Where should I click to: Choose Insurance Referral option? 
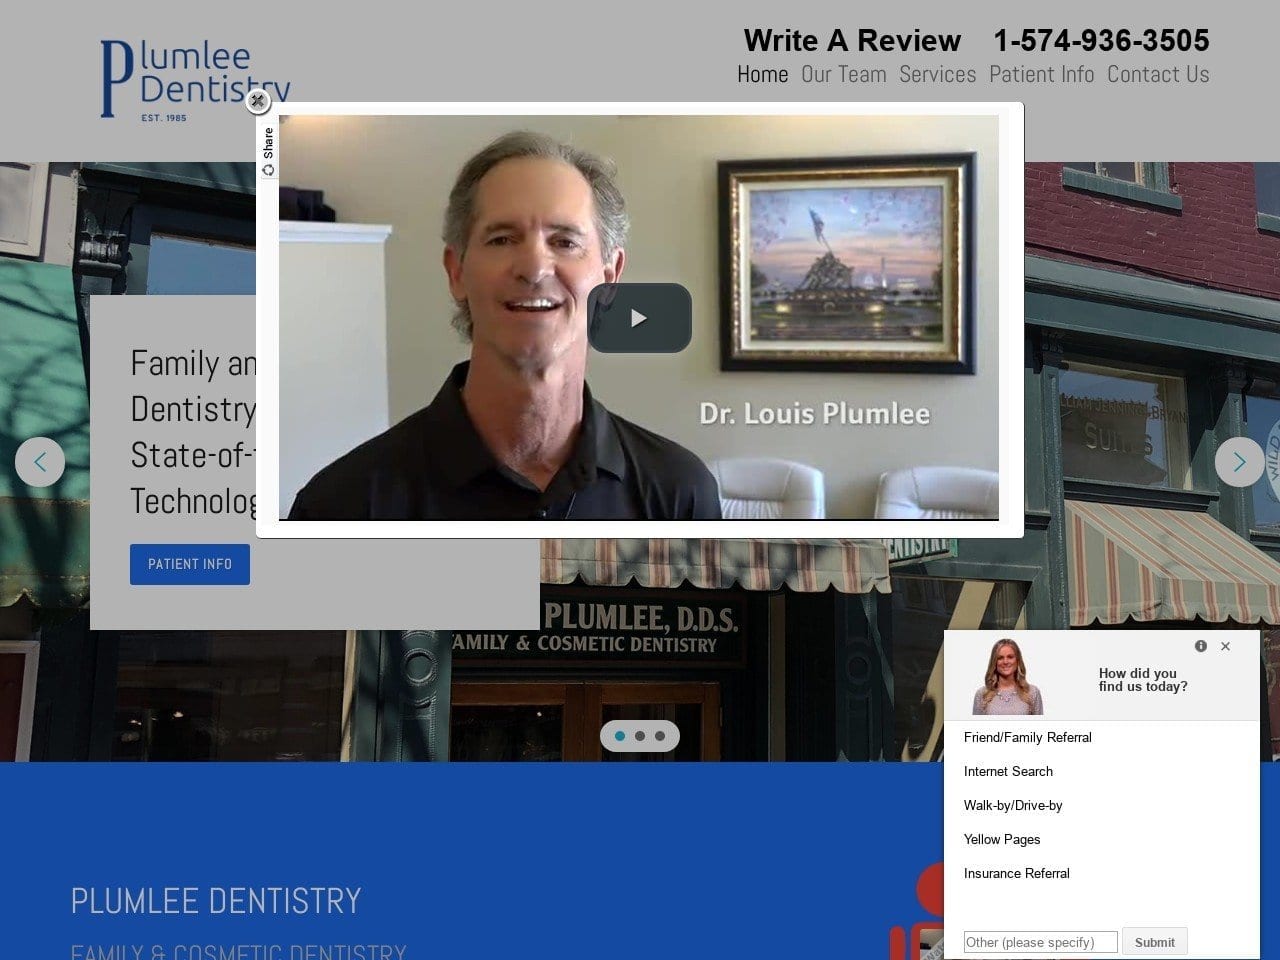(1016, 873)
